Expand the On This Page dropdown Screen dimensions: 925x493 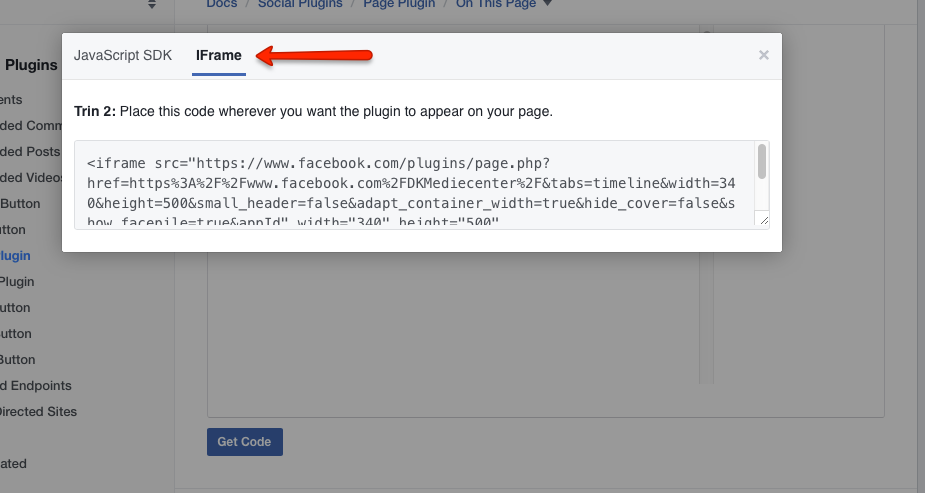[503, 4]
